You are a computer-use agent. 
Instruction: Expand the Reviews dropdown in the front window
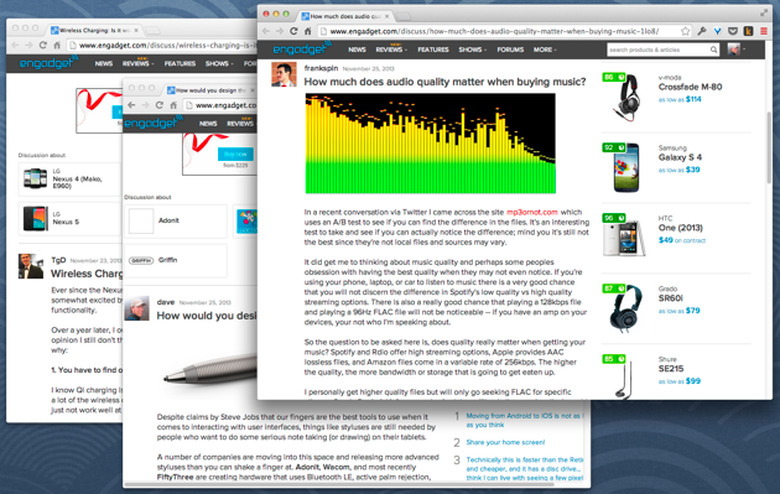[x=389, y=49]
